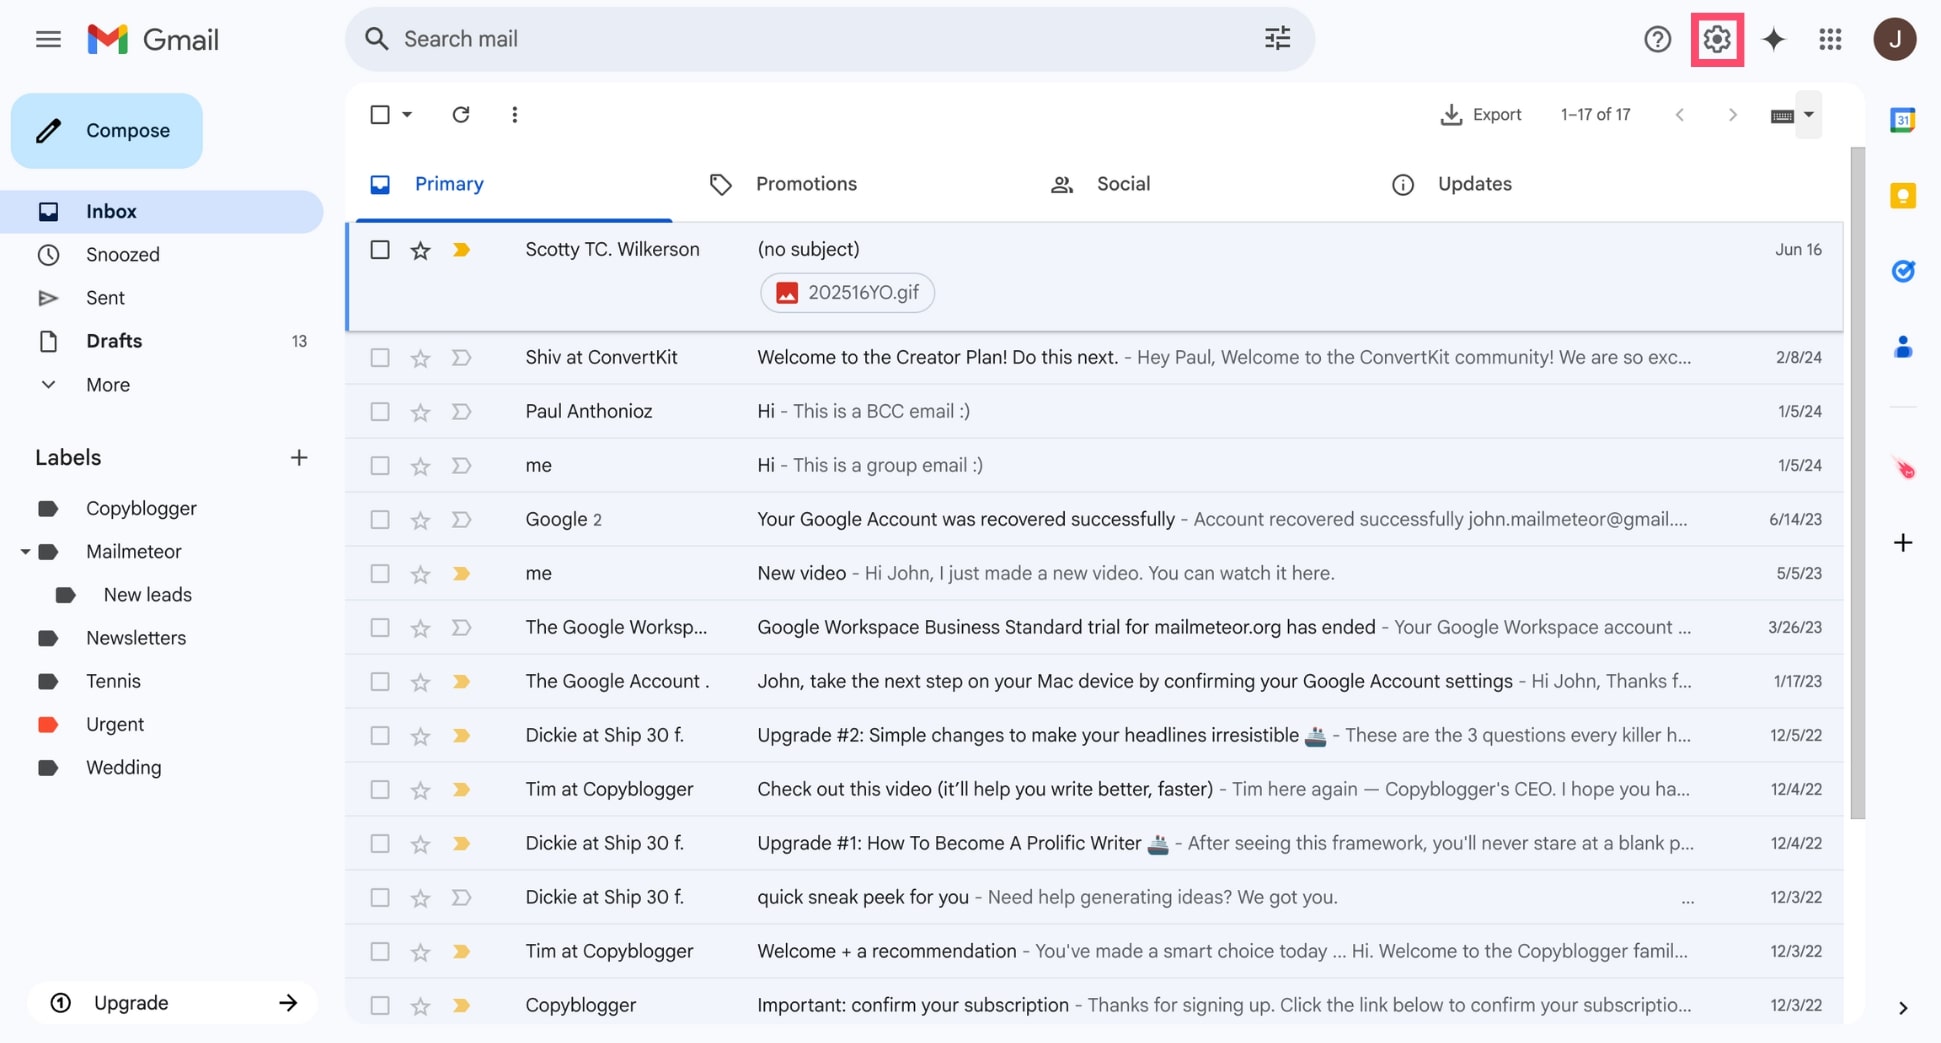This screenshot has height=1043, width=1941.
Task: Open the account avatar J
Action: [1894, 39]
